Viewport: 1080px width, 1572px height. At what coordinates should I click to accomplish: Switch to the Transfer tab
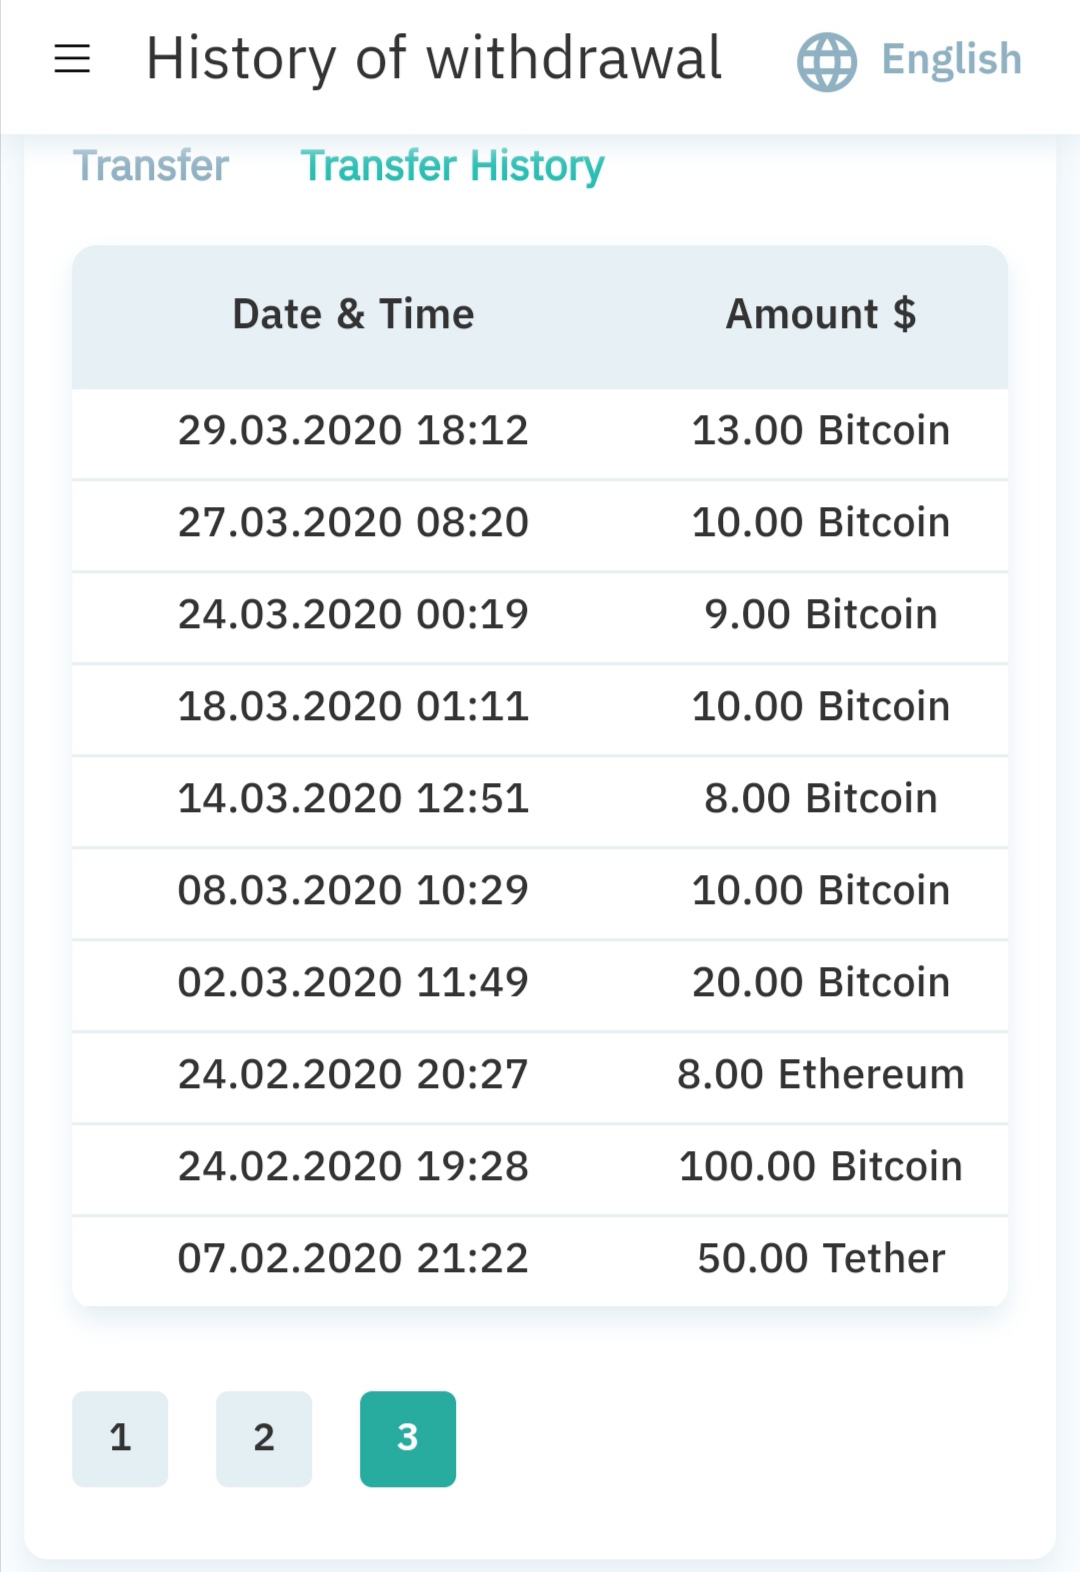pyautogui.click(x=151, y=166)
